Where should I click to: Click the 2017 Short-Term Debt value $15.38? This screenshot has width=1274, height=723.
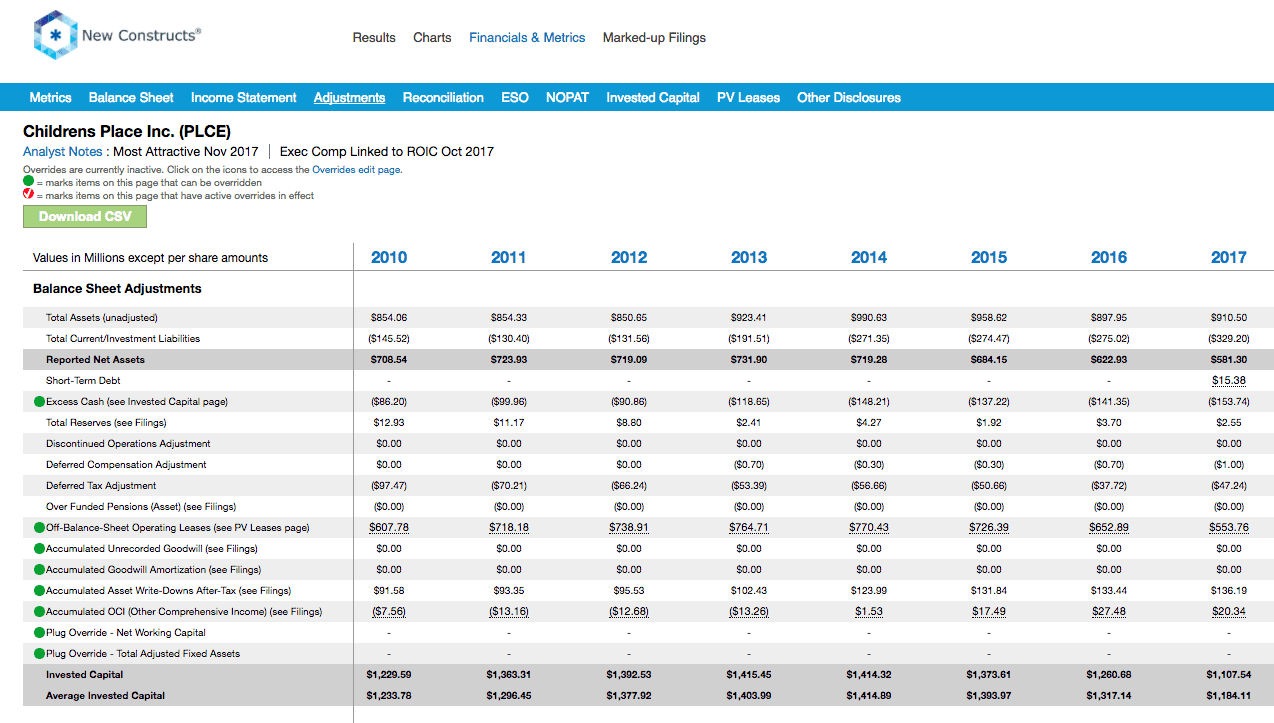[x=1229, y=381]
